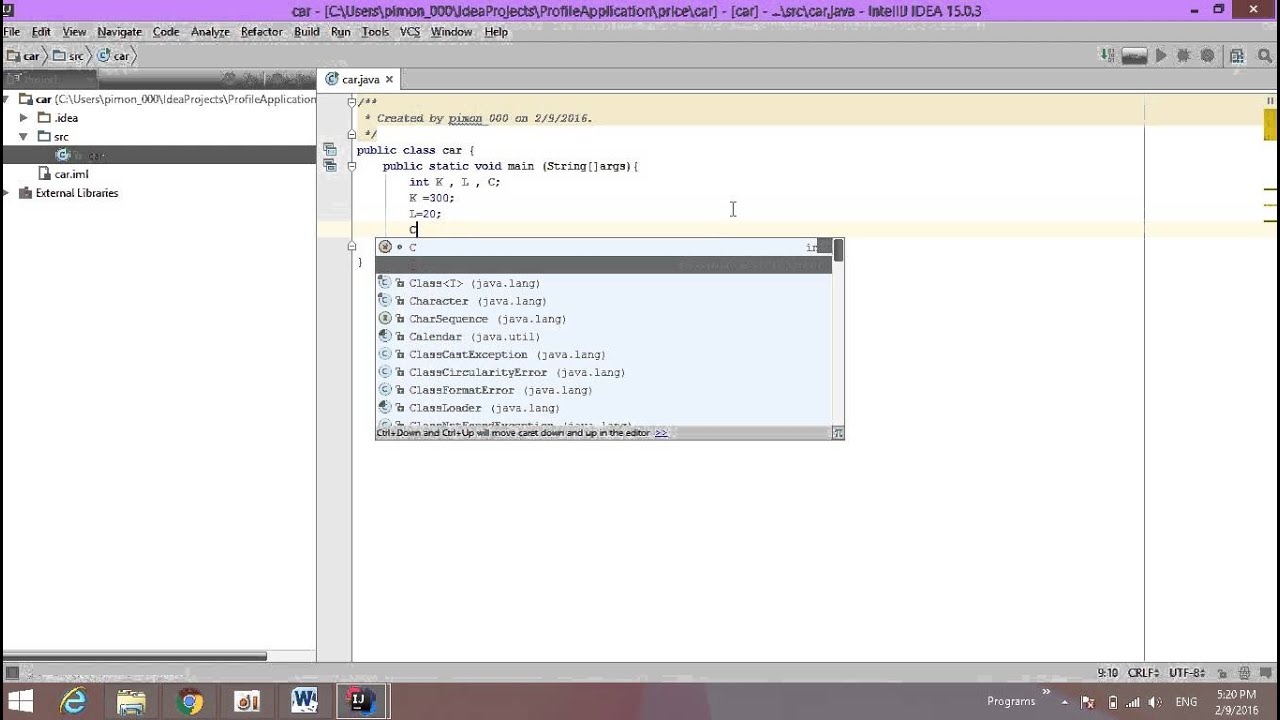
Task: Click the run gutter icon beside main method
Action: click(329, 166)
